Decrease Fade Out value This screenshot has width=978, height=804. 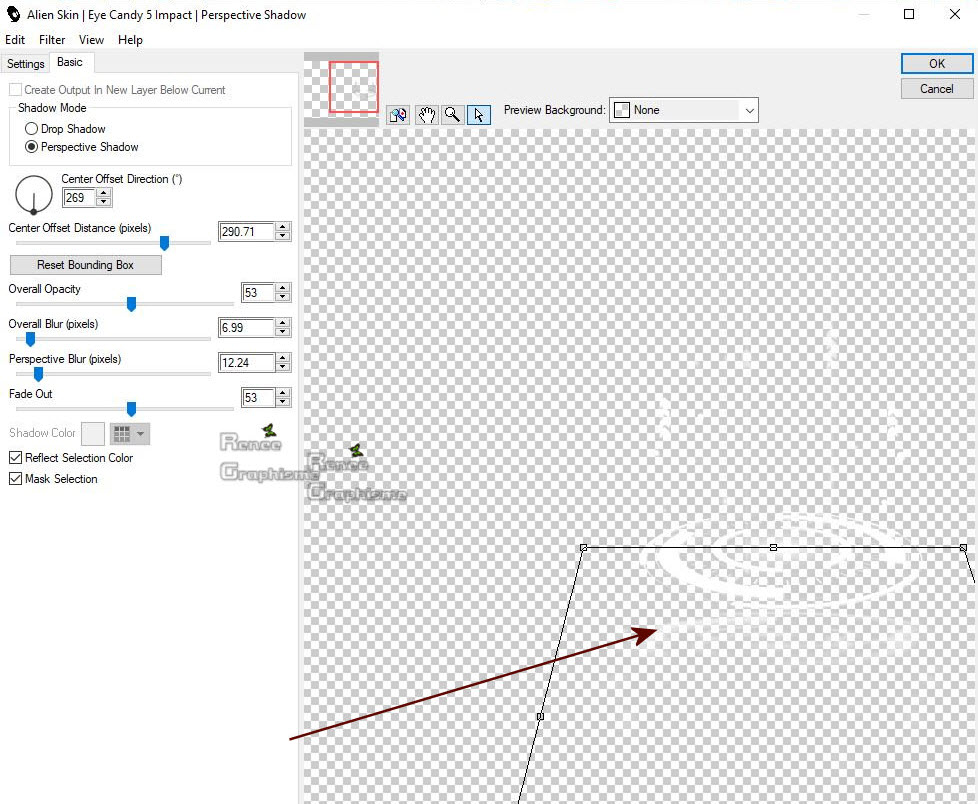(x=283, y=402)
